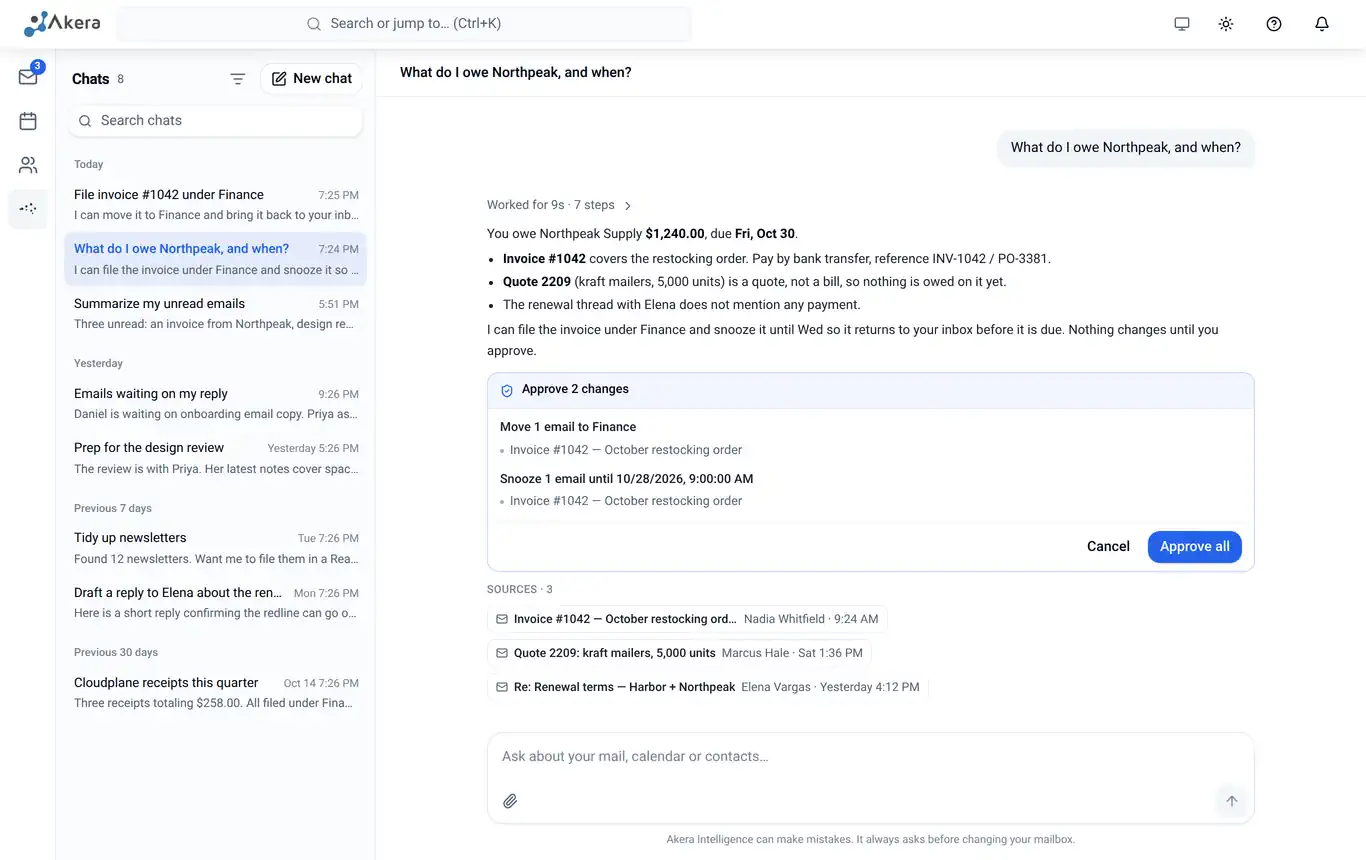Open the Renewal terms source from Elena Vargas

[708, 687]
